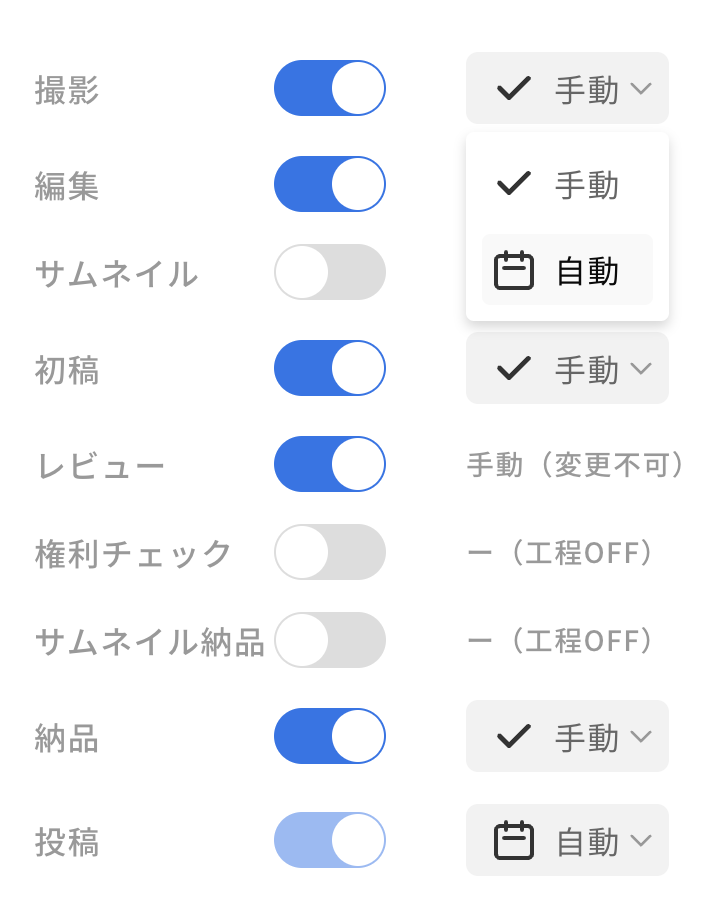The height and width of the screenshot is (912, 710).
Task: Toggle the レビュー switch
Action: pyautogui.click(x=329, y=464)
